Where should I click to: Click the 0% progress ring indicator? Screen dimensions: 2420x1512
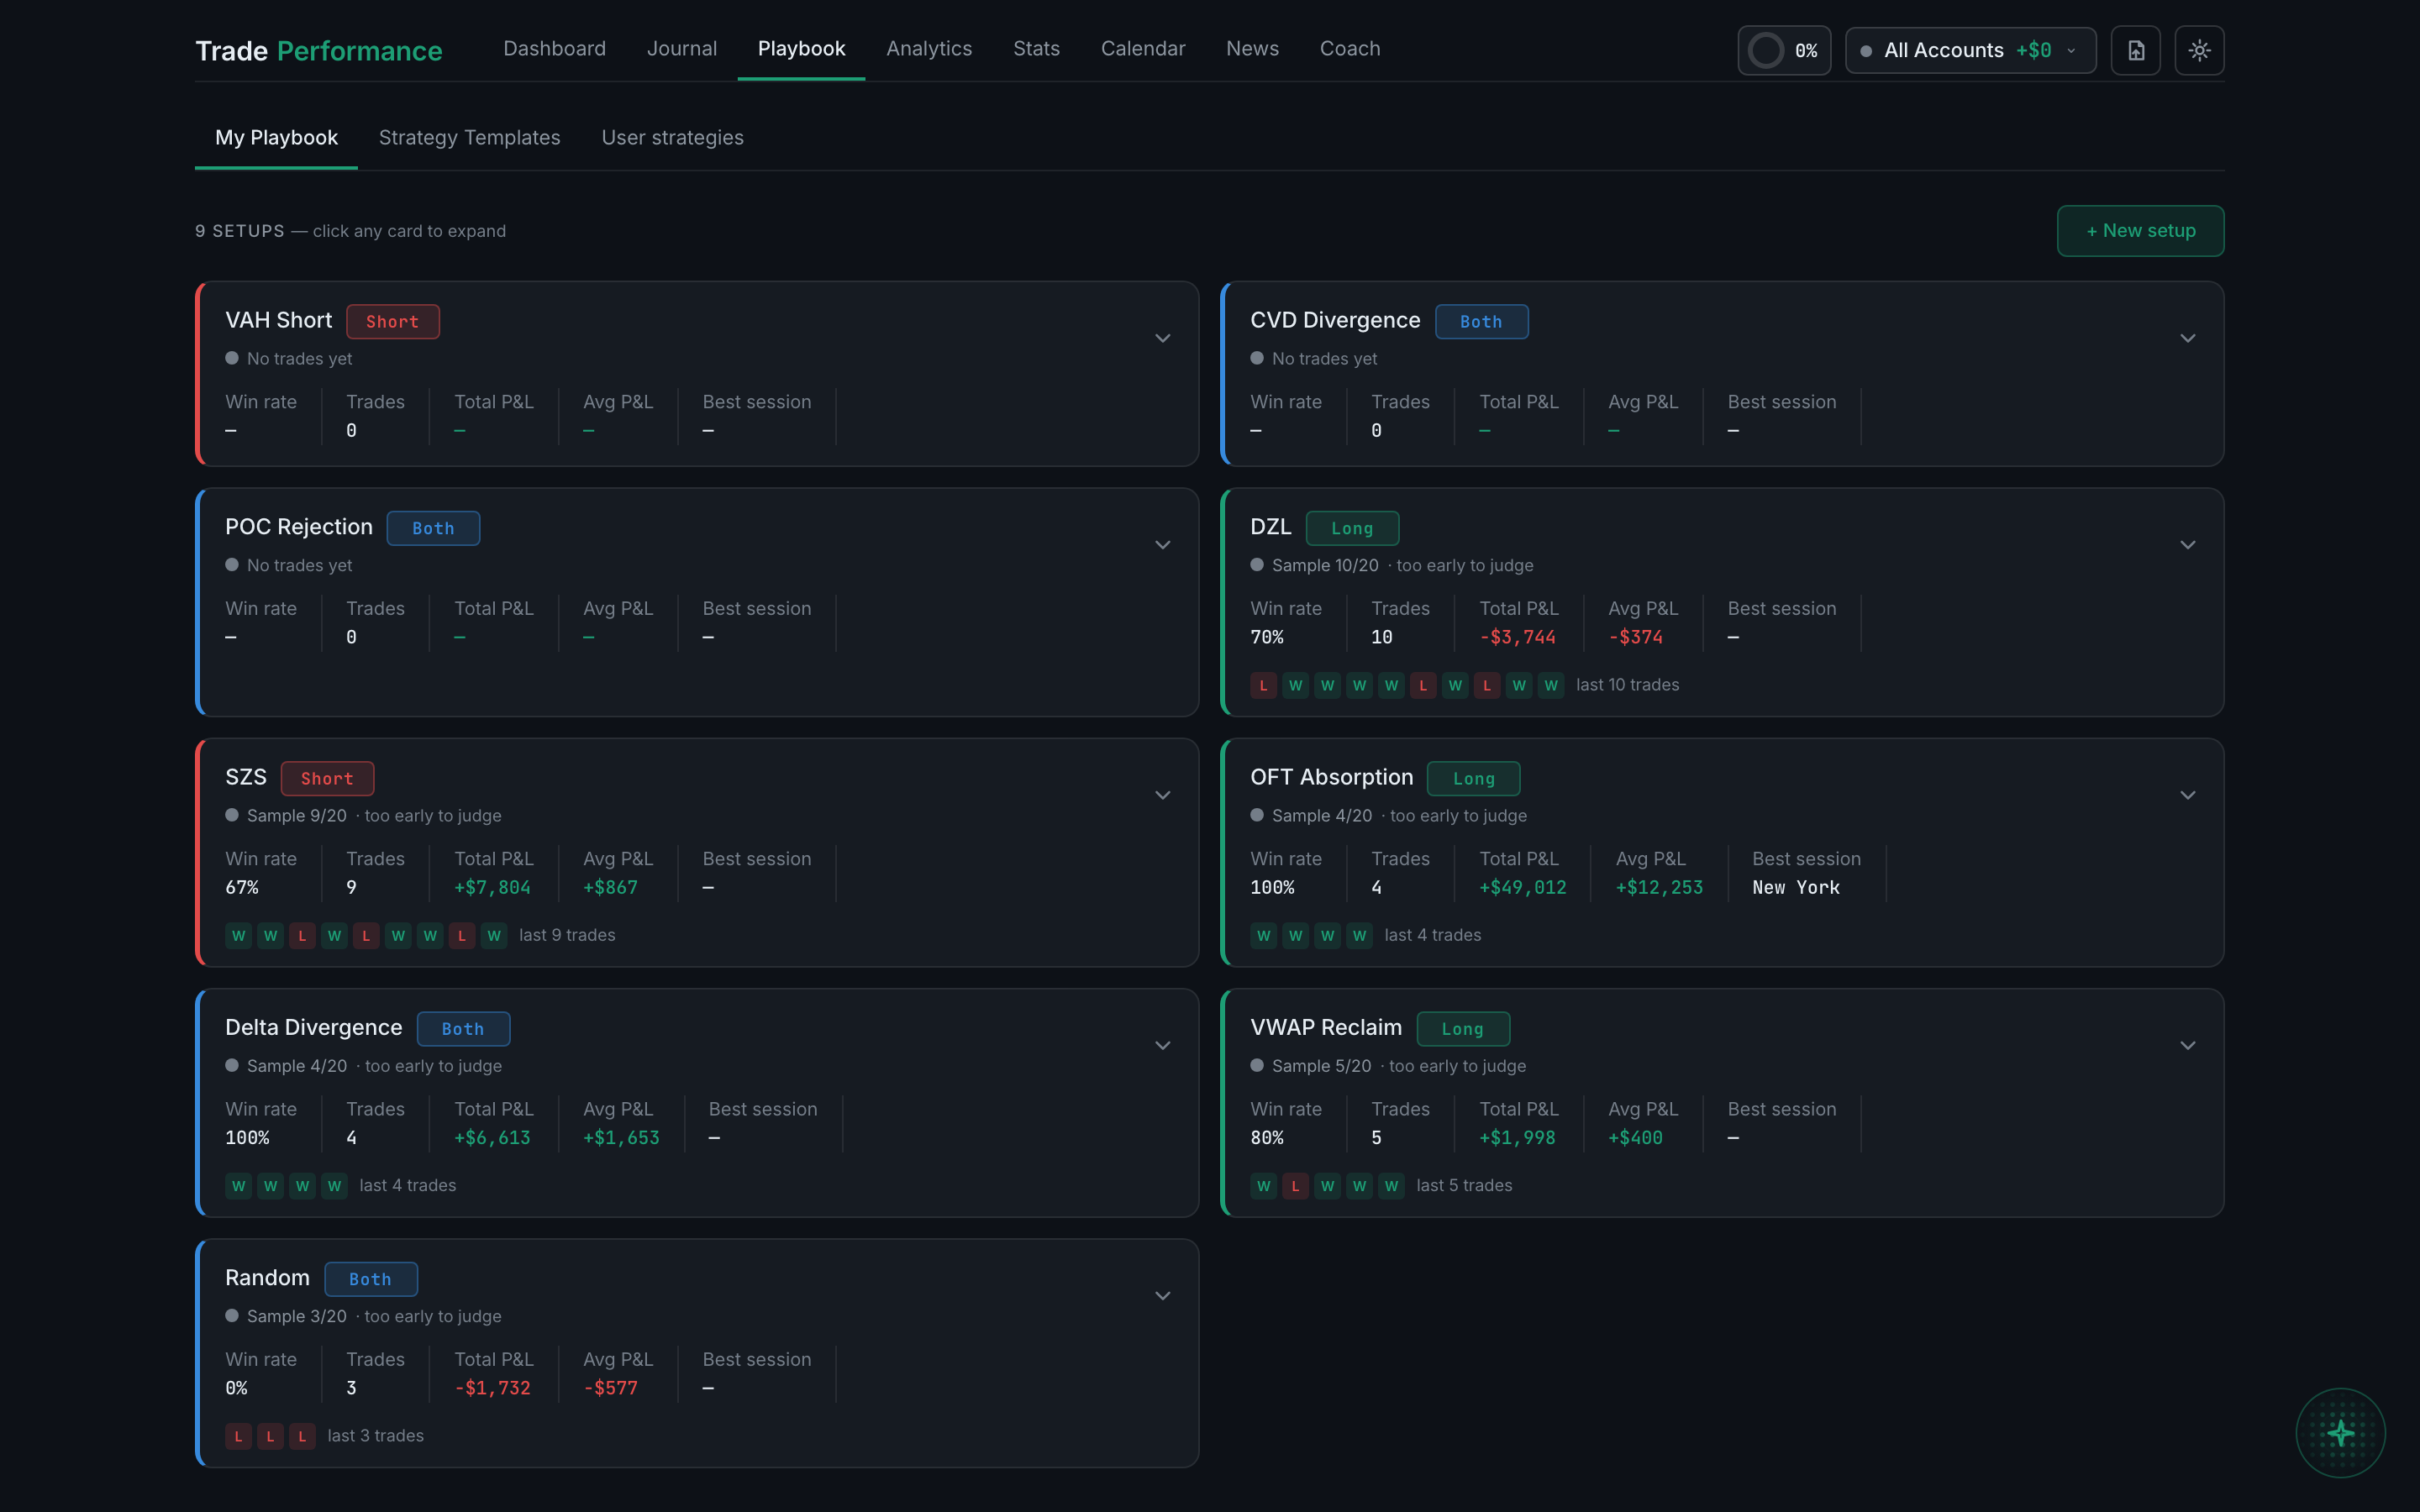click(1784, 50)
